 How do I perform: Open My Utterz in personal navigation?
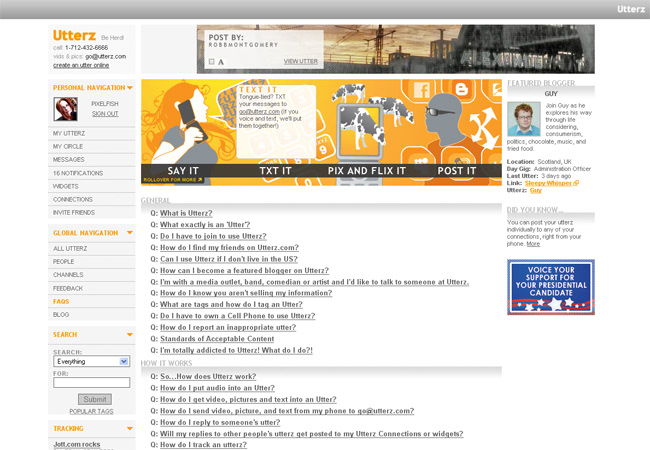pyautogui.click(x=92, y=133)
